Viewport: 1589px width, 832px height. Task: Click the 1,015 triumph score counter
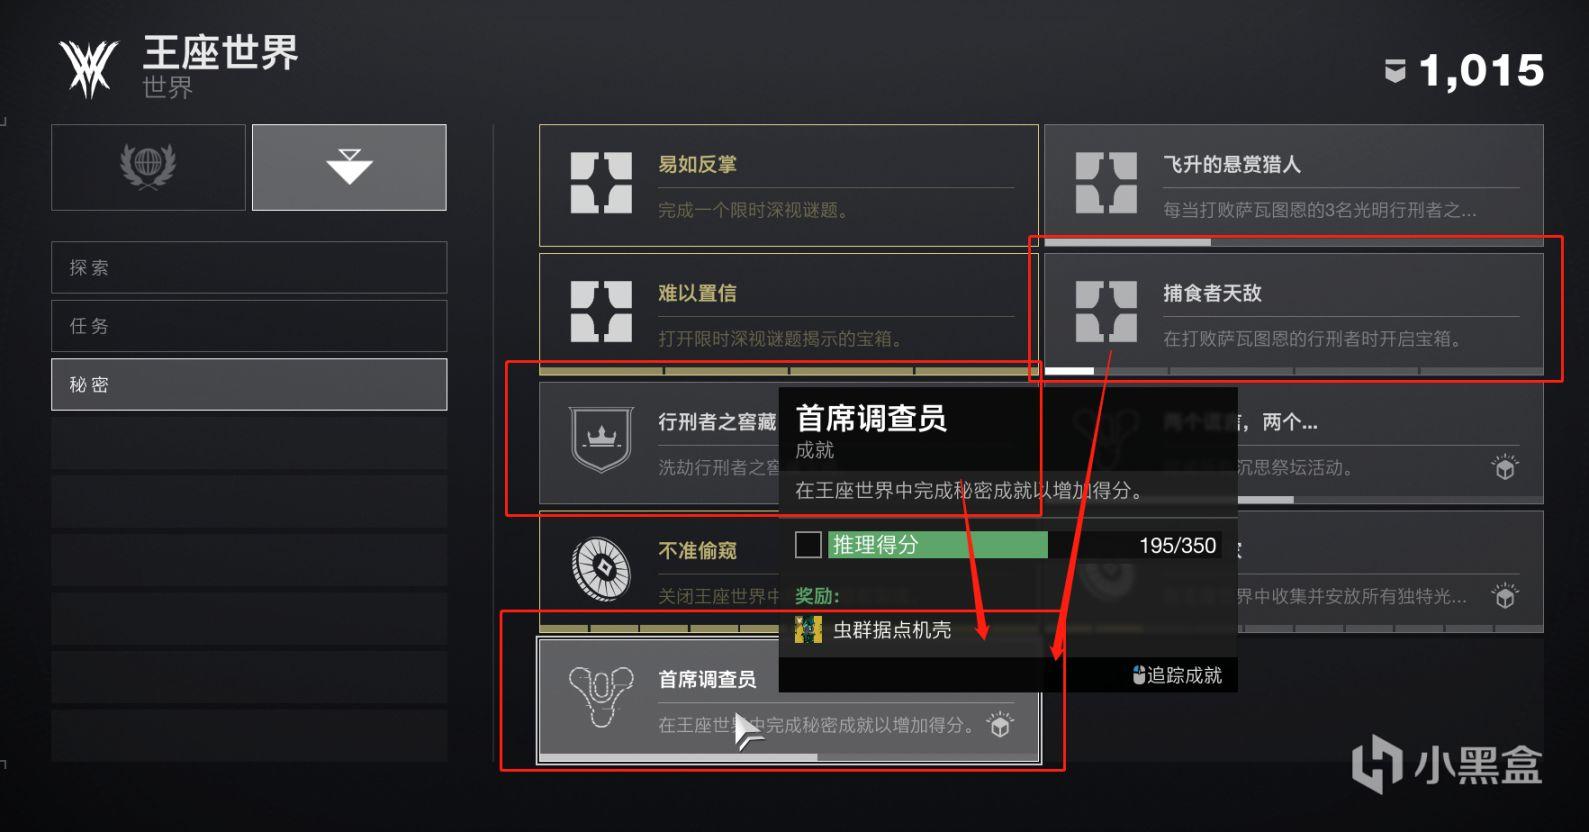click(1464, 71)
